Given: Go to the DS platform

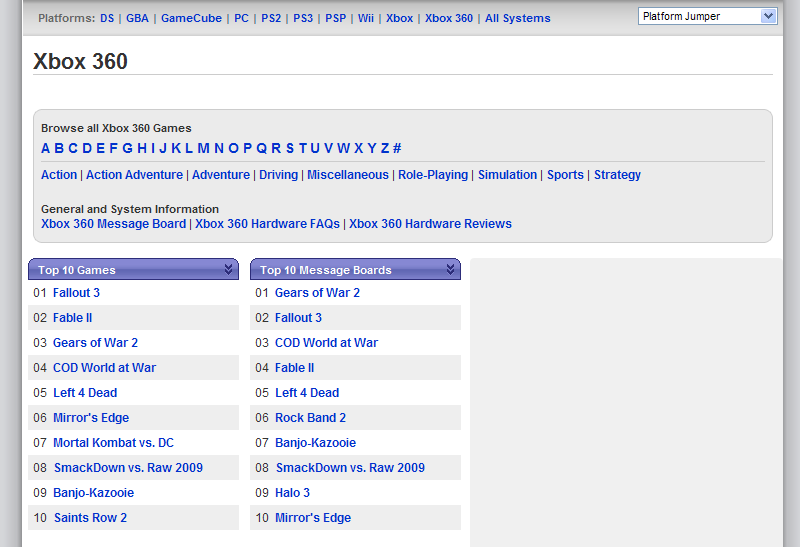Looking at the screenshot, I should 107,18.
